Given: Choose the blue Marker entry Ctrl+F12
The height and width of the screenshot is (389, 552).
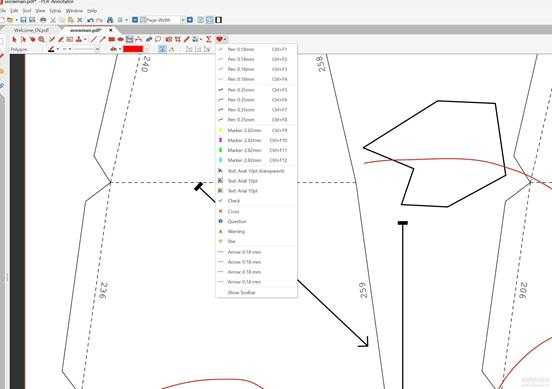Looking at the screenshot, I should pyautogui.click(x=257, y=160).
